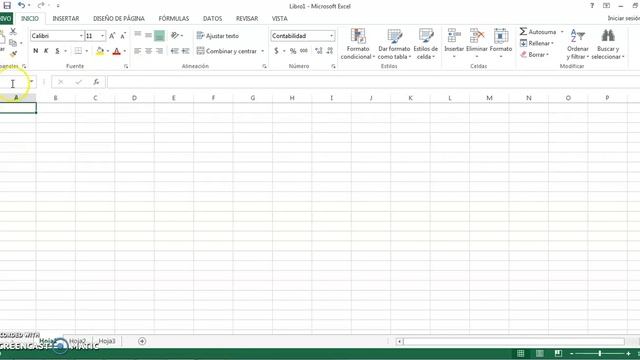Image resolution: width=640 pixels, height=360 pixels.
Task: Add new sheet with plus button
Action: tap(142, 341)
